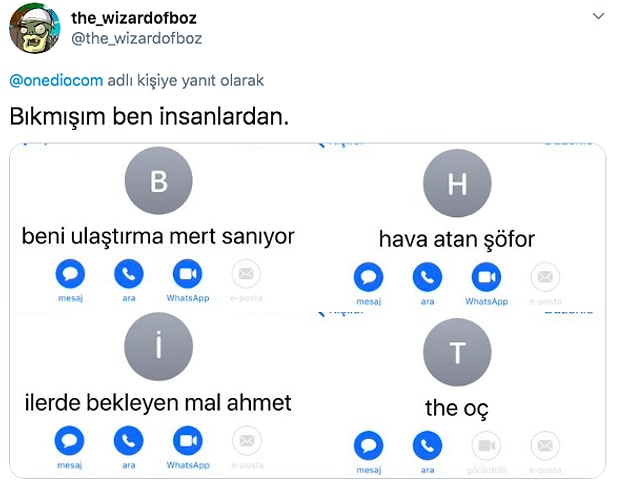Tap the disabled görüntülü icon for 'the oç'
Screen dimensions: 620x487
coord(486,446)
